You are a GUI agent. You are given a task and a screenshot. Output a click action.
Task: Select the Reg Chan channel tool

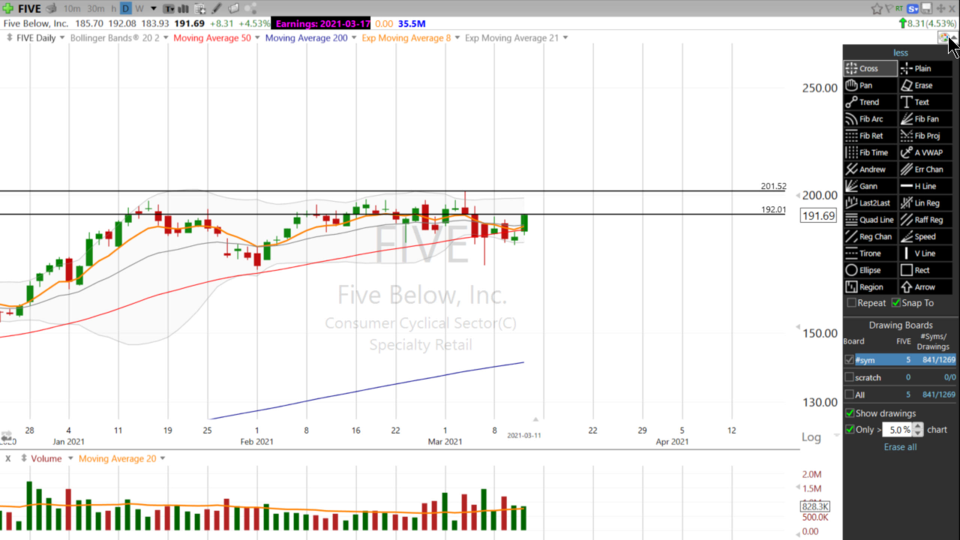coord(870,237)
